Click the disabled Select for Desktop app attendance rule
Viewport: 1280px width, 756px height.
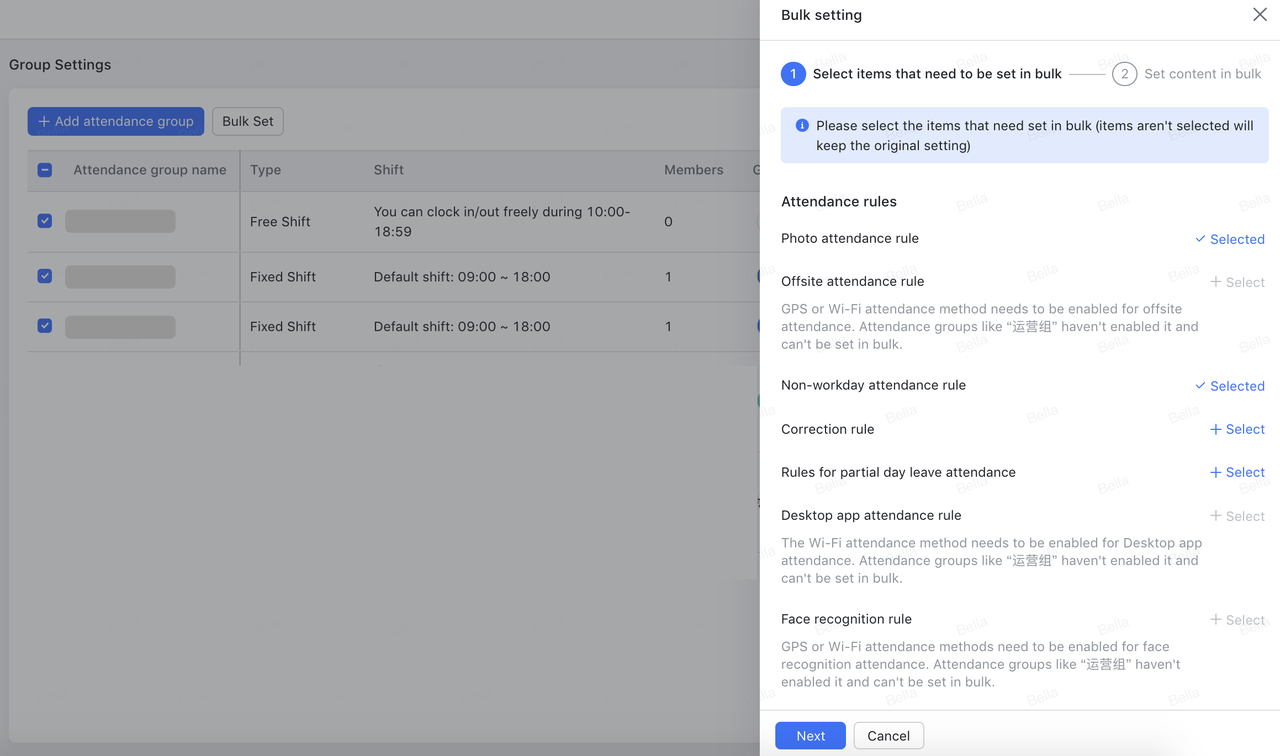(1237, 516)
